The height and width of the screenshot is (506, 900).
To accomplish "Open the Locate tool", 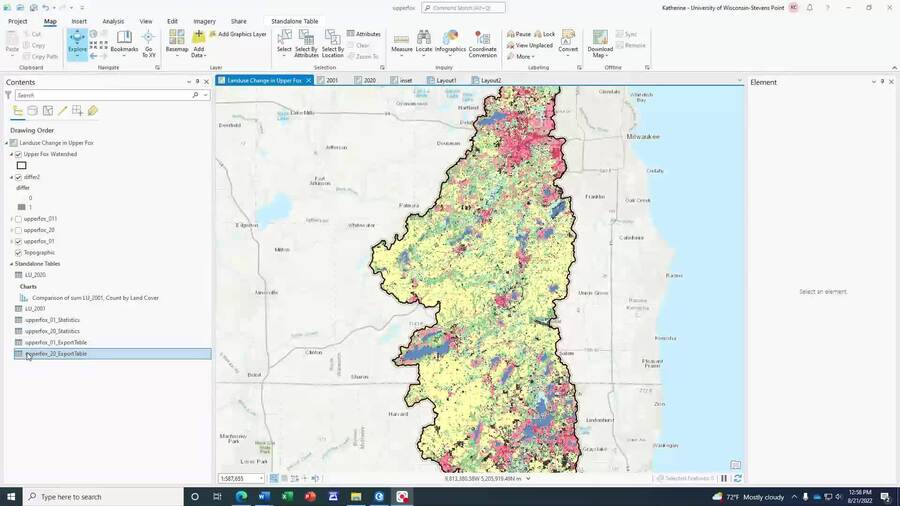I will [x=424, y=43].
